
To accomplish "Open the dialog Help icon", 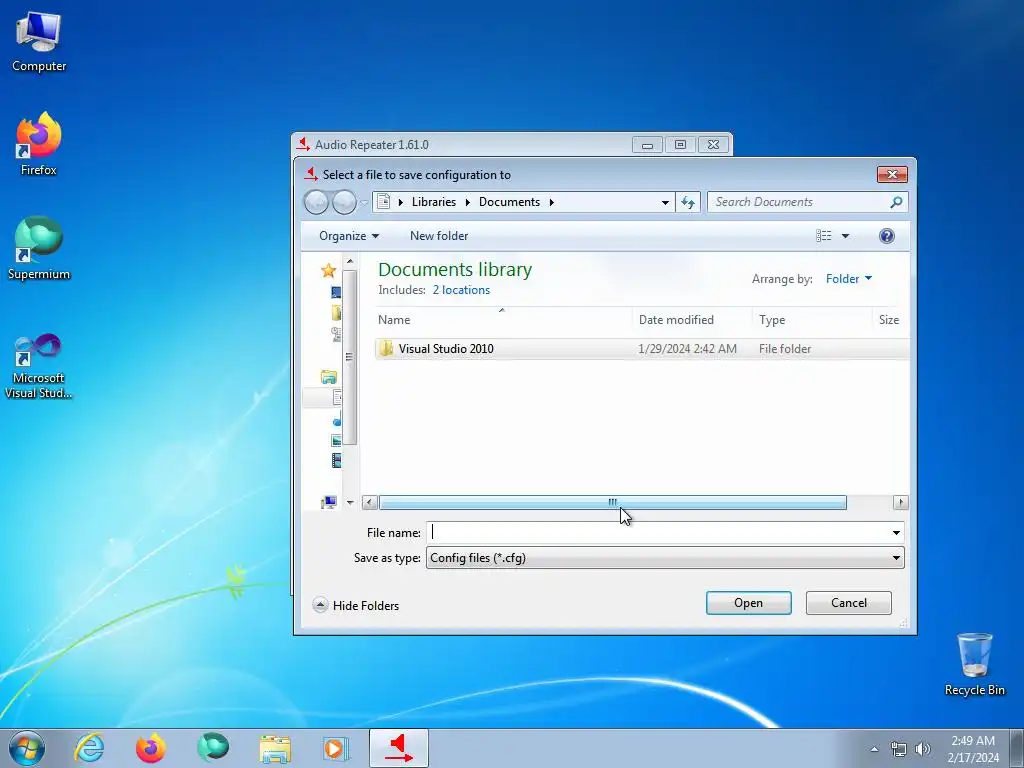I will click(886, 236).
